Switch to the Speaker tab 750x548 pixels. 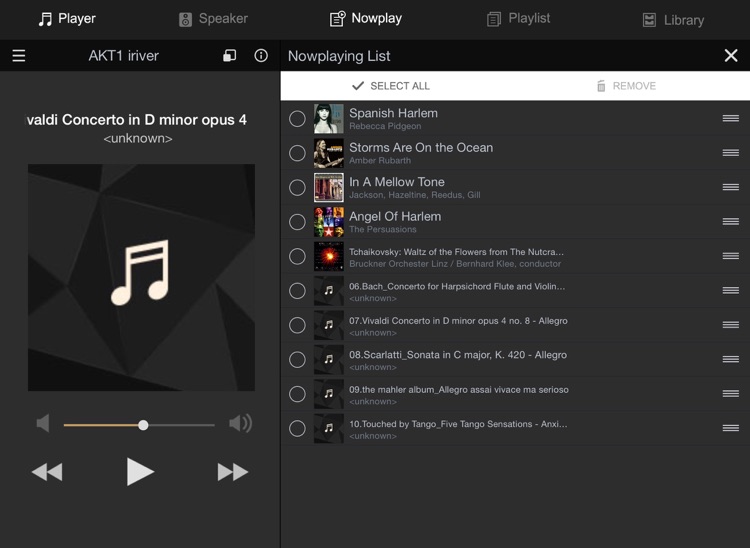(213, 19)
